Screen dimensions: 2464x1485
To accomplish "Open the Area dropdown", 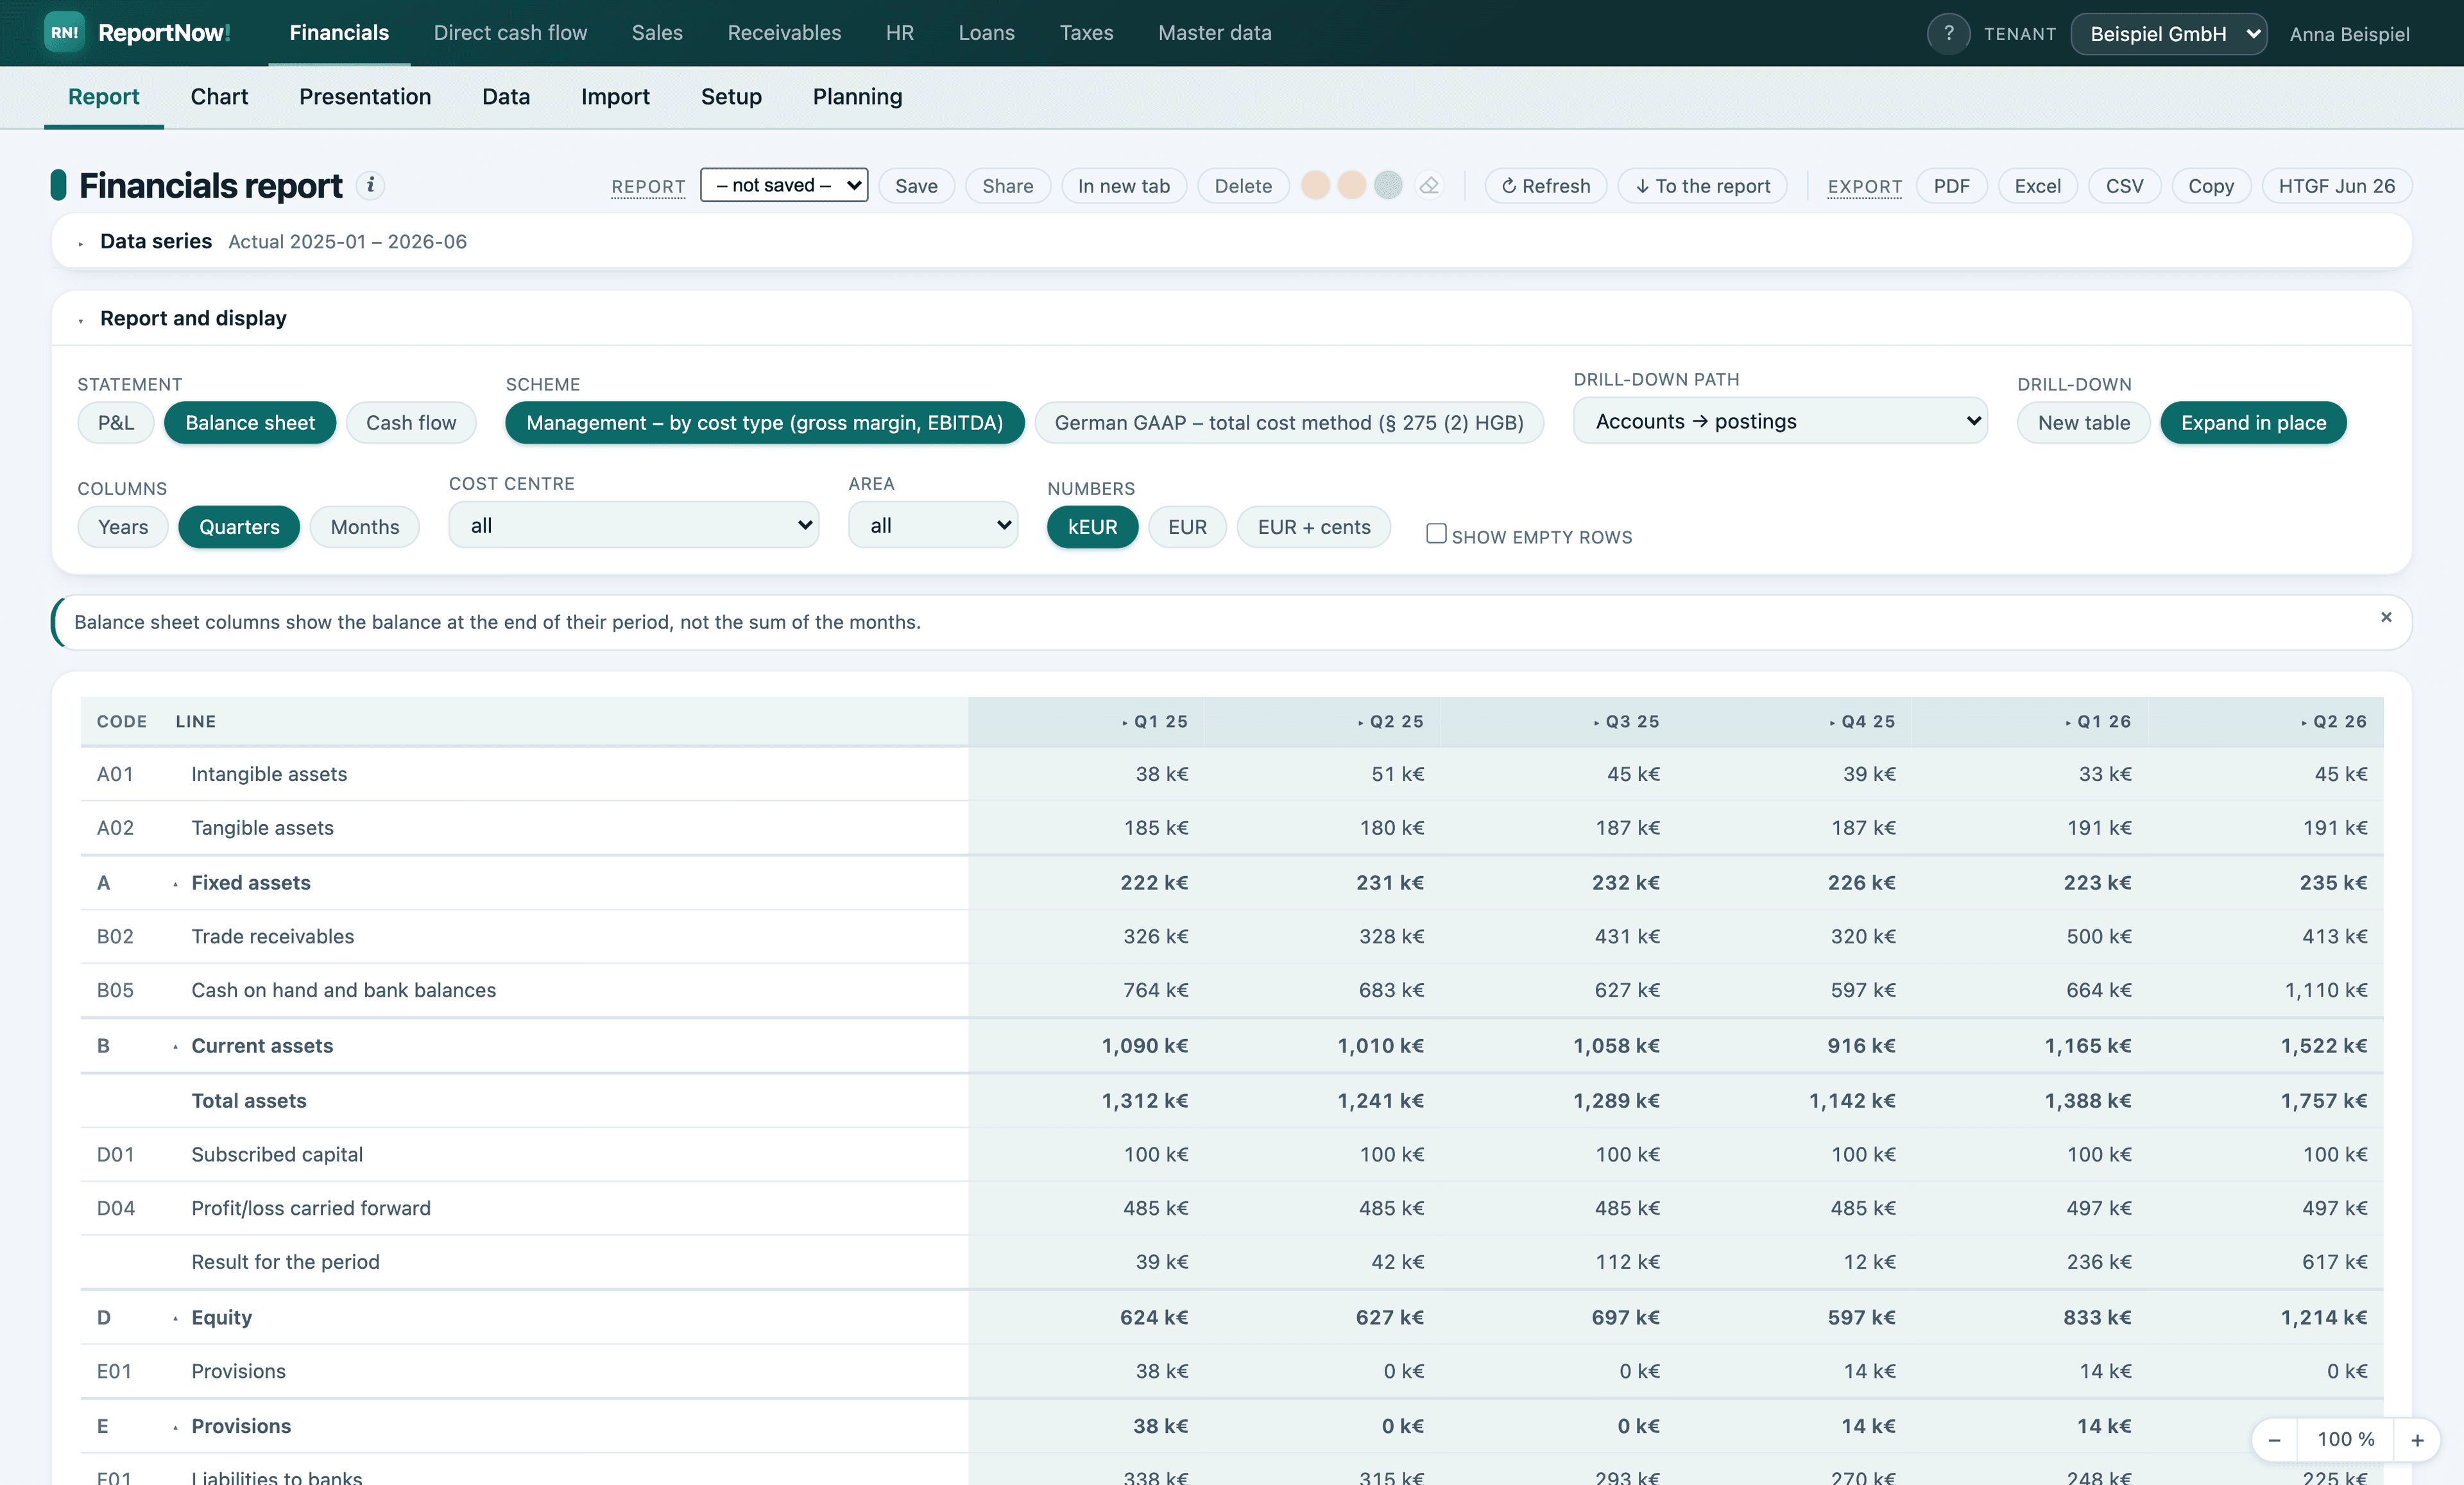I will (933, 525).
